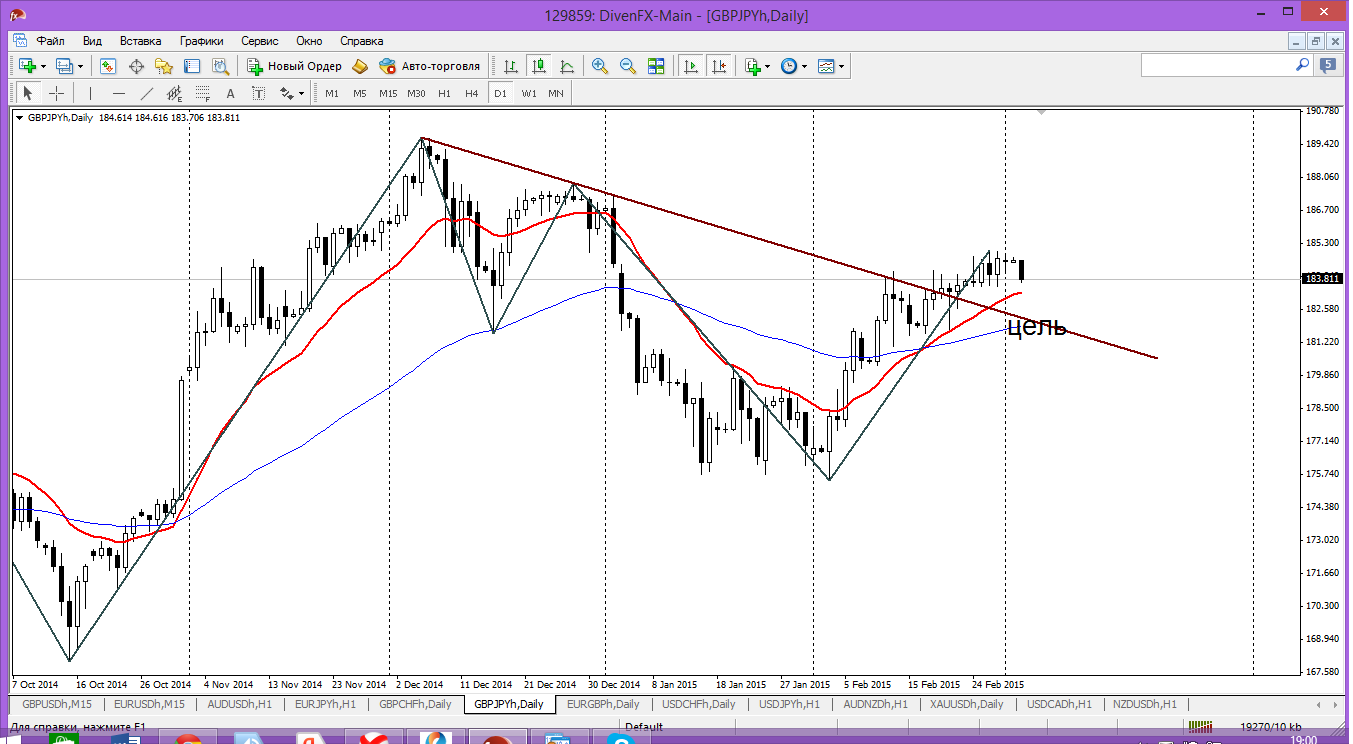Open the arrows drawing tool icon
This screenshot has width=1353, height=744.
click(x=287, y=93)
